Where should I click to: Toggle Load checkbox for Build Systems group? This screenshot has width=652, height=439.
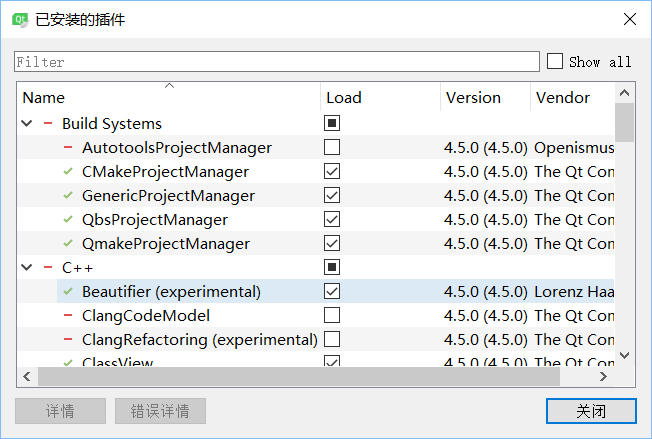coord(332,124)
